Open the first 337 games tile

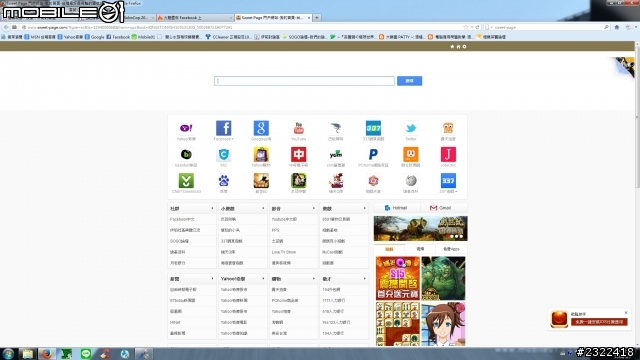[x=373, y=128]
